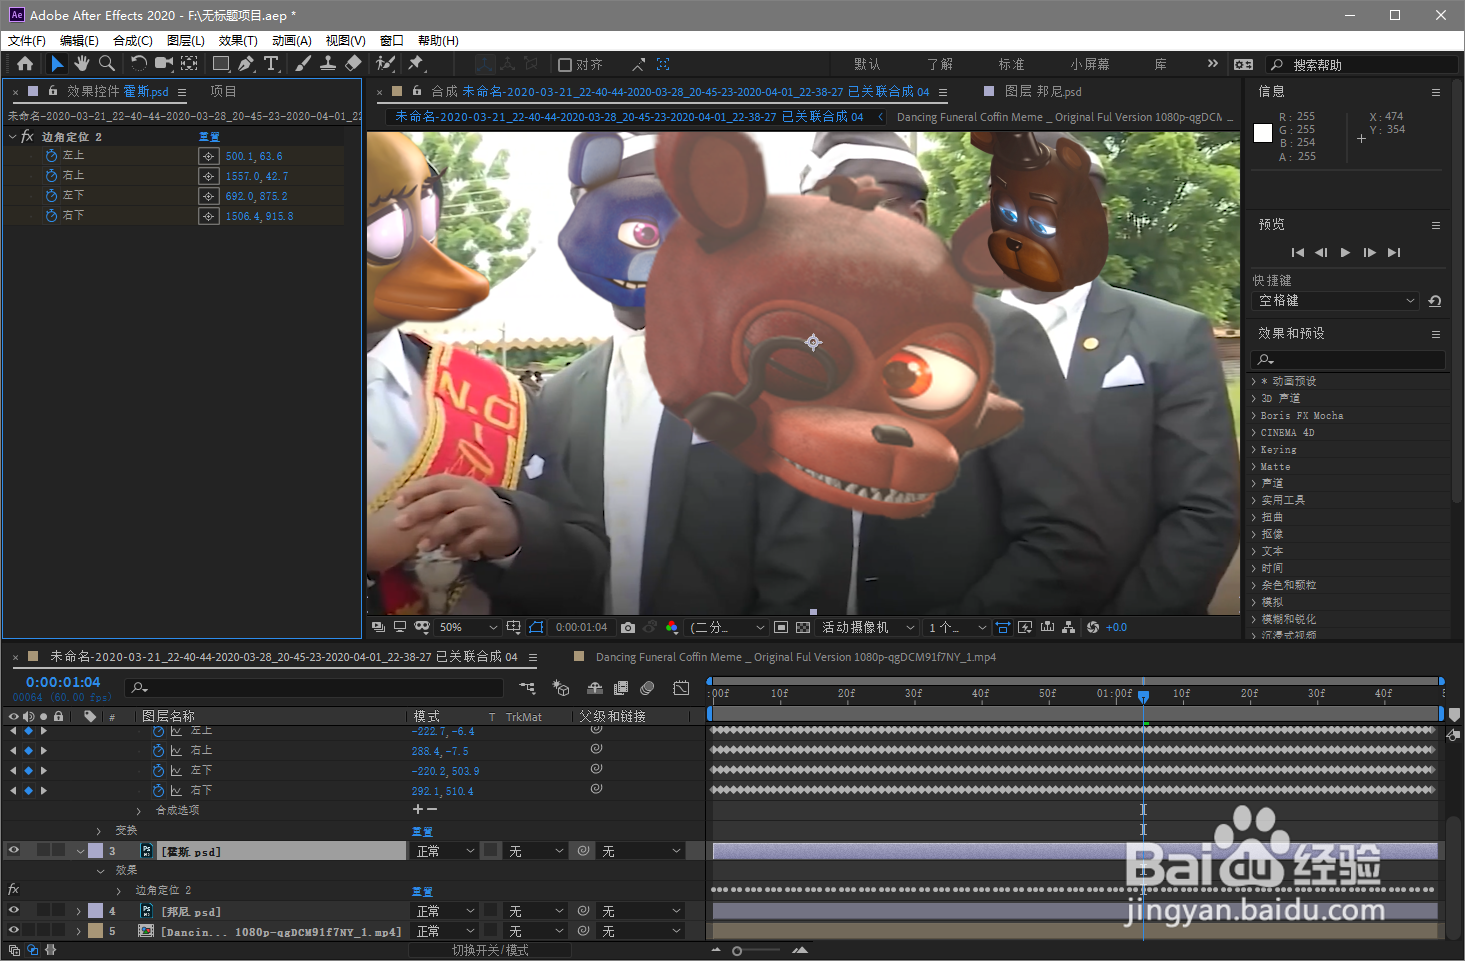Enable motion blur timeline icon
The width and height of the screenshot is (1465, 961).
[x=647, y=688]
